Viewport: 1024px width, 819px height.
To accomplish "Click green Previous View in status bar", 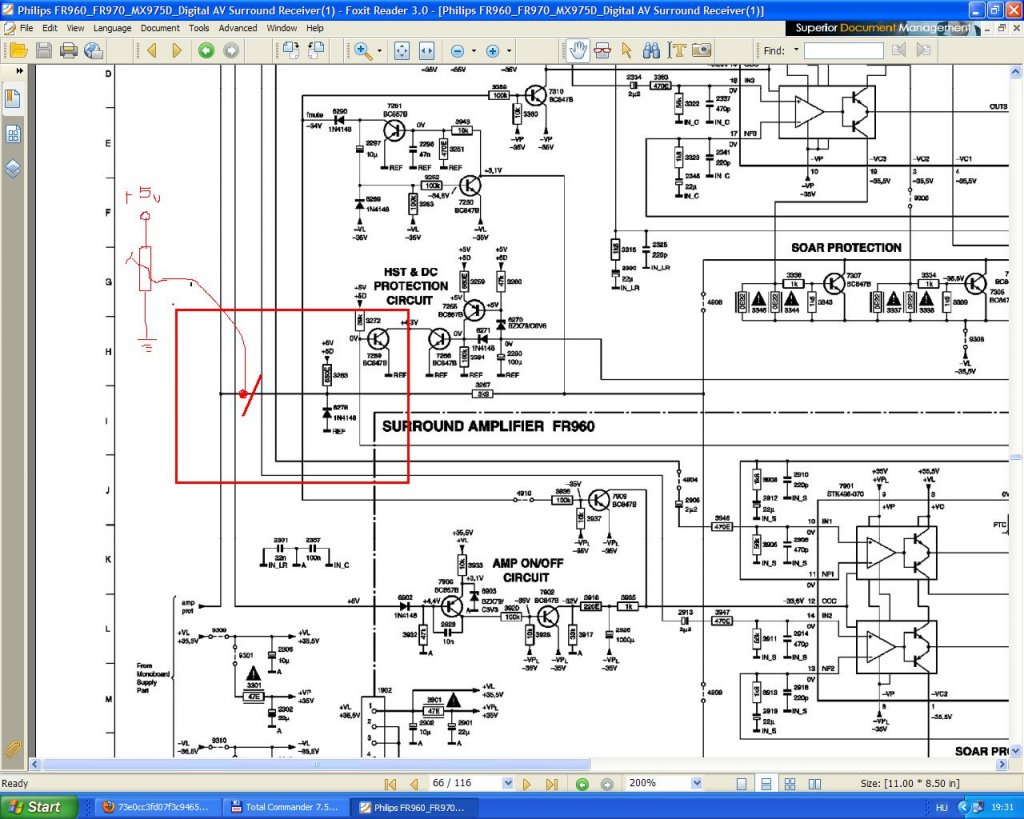I will (583, 784).
